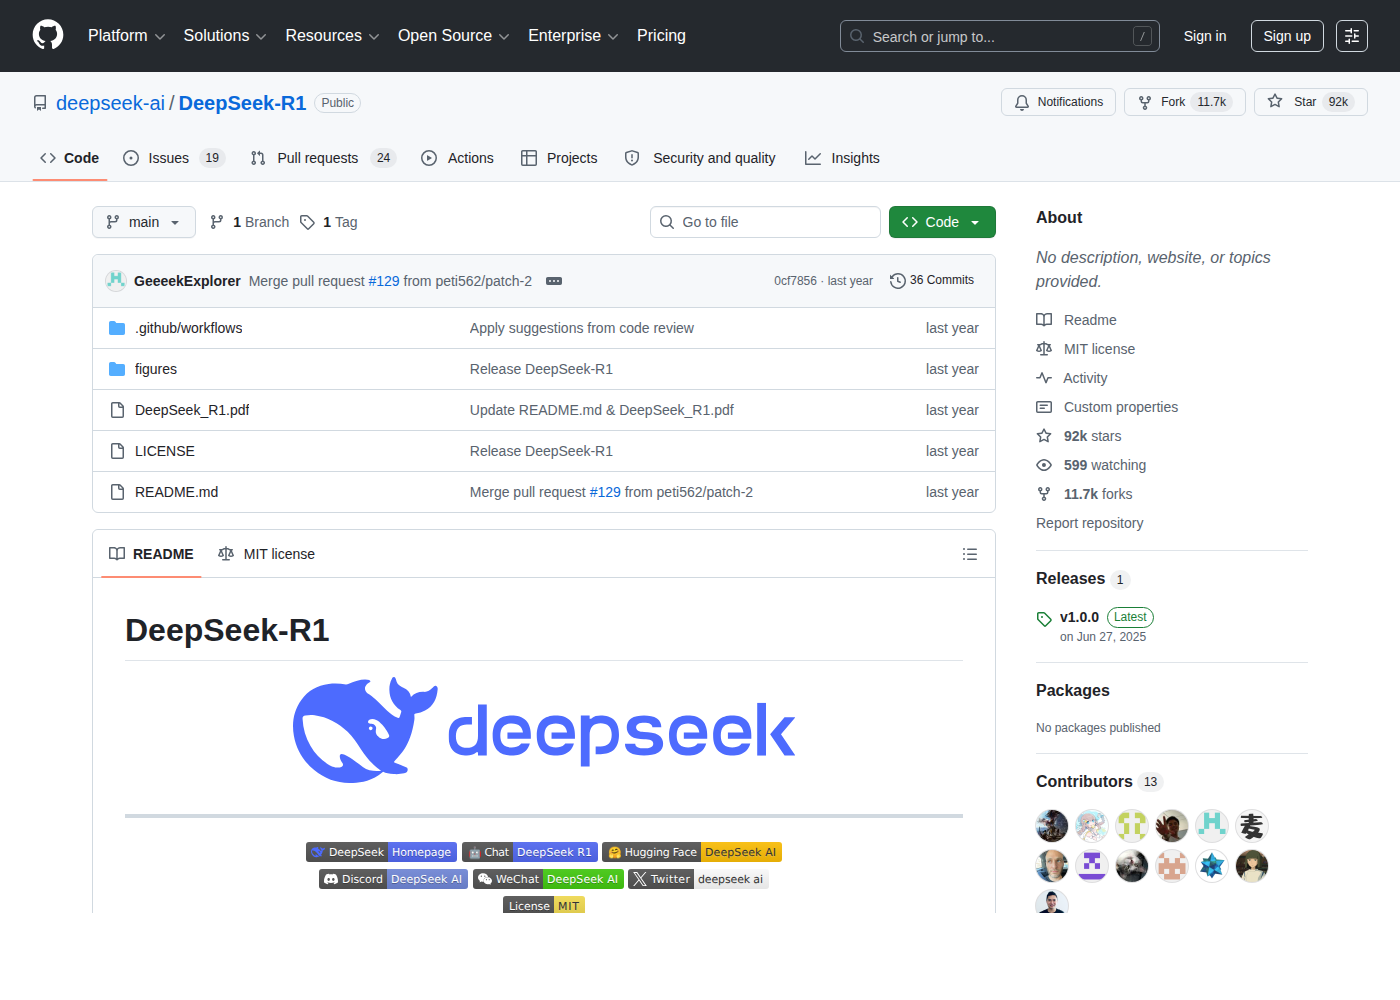Open the settings icon beside Sign up
The width and height of the screenshot is (1400, 1000).
1352,36
